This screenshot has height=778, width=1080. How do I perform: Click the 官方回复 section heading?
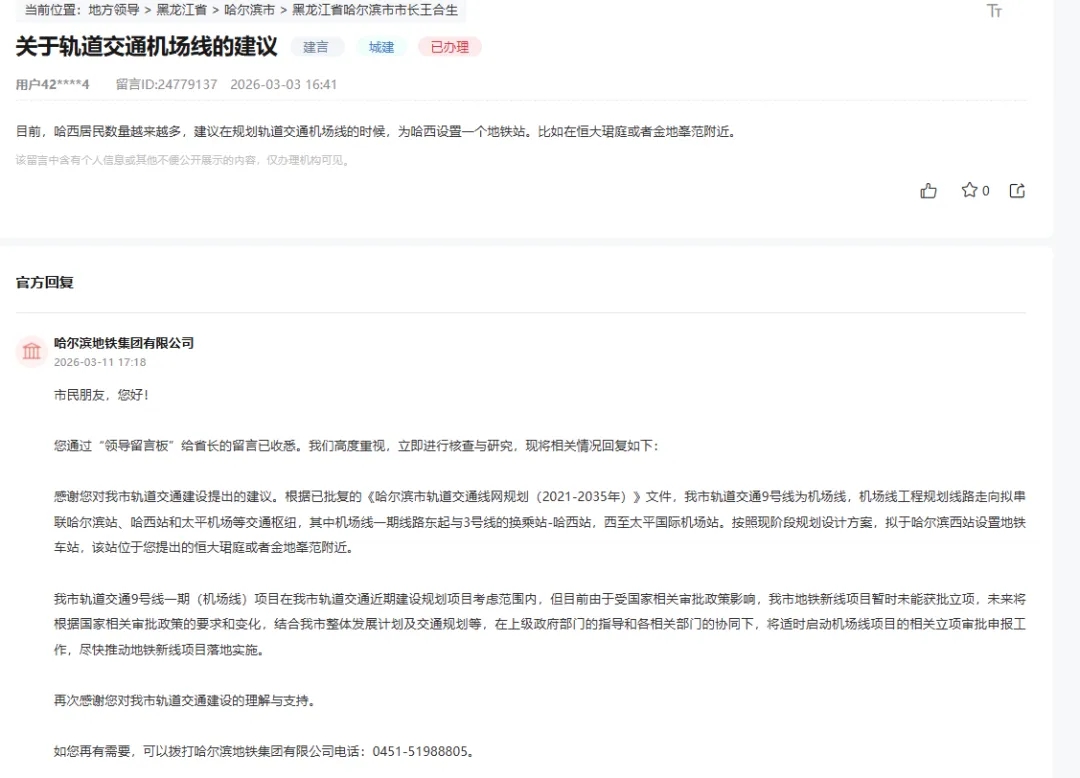45,282
